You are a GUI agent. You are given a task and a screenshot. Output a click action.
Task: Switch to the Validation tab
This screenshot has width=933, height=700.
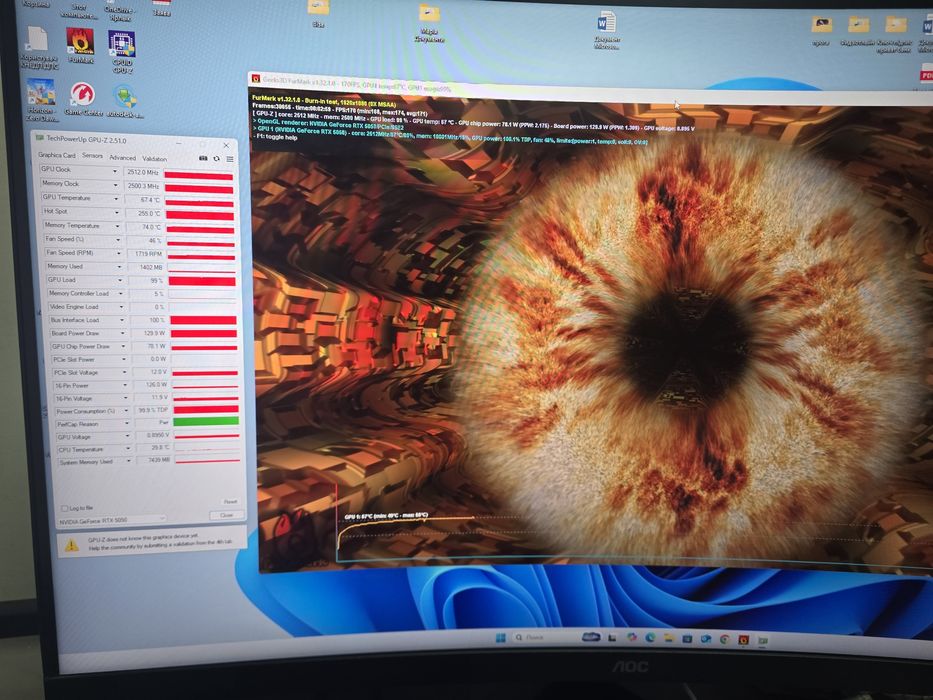(154, 159)
